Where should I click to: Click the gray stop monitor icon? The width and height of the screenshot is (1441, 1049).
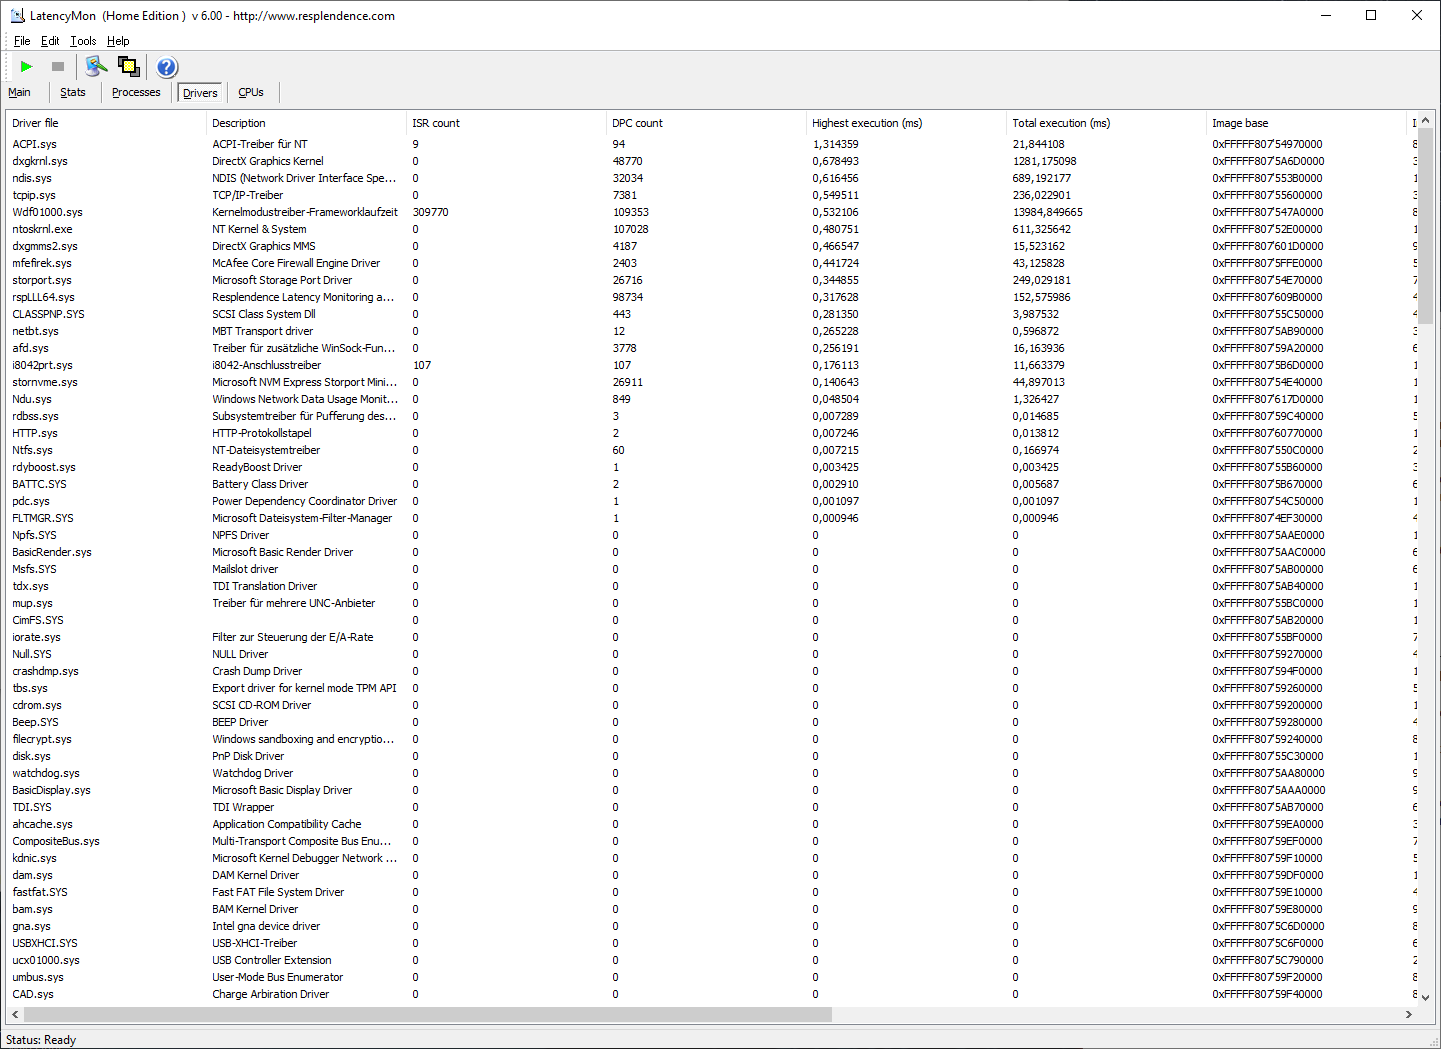58,67
